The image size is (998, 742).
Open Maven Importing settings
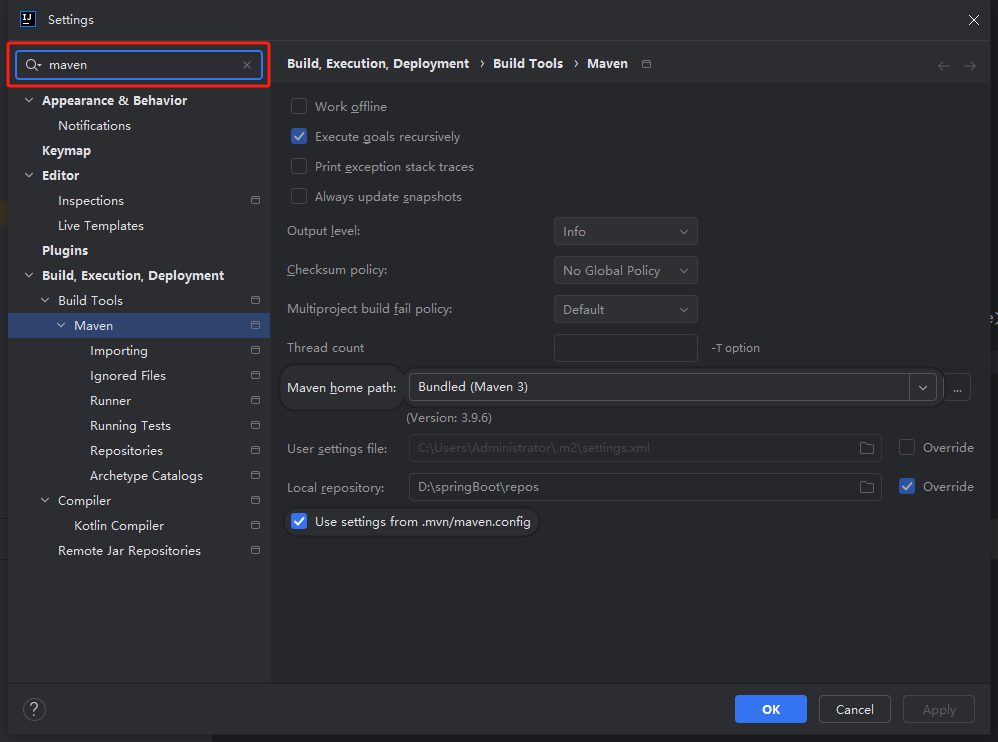point(118,351)
